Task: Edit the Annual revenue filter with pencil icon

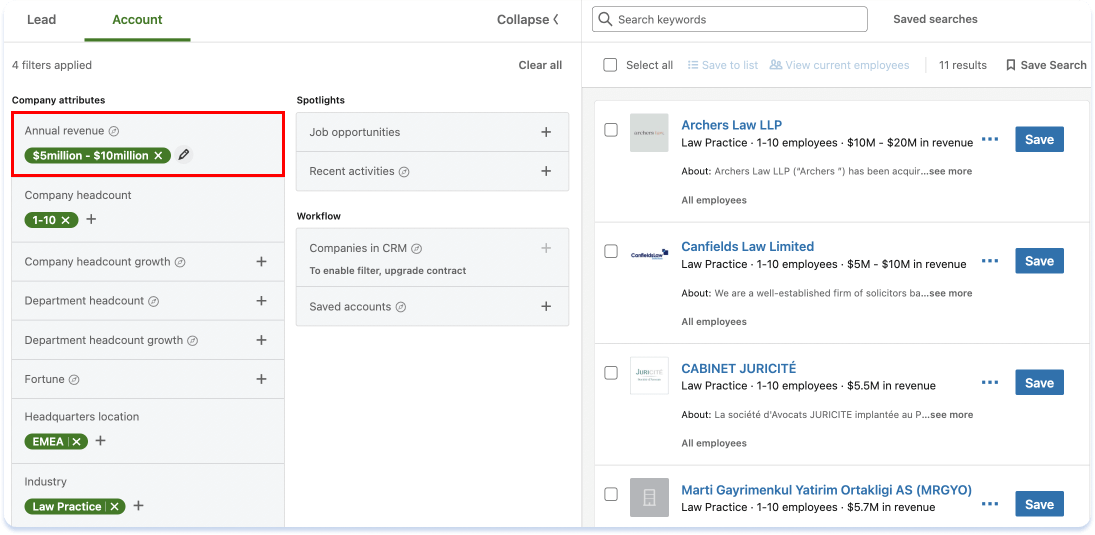Action: coord(184,155)
